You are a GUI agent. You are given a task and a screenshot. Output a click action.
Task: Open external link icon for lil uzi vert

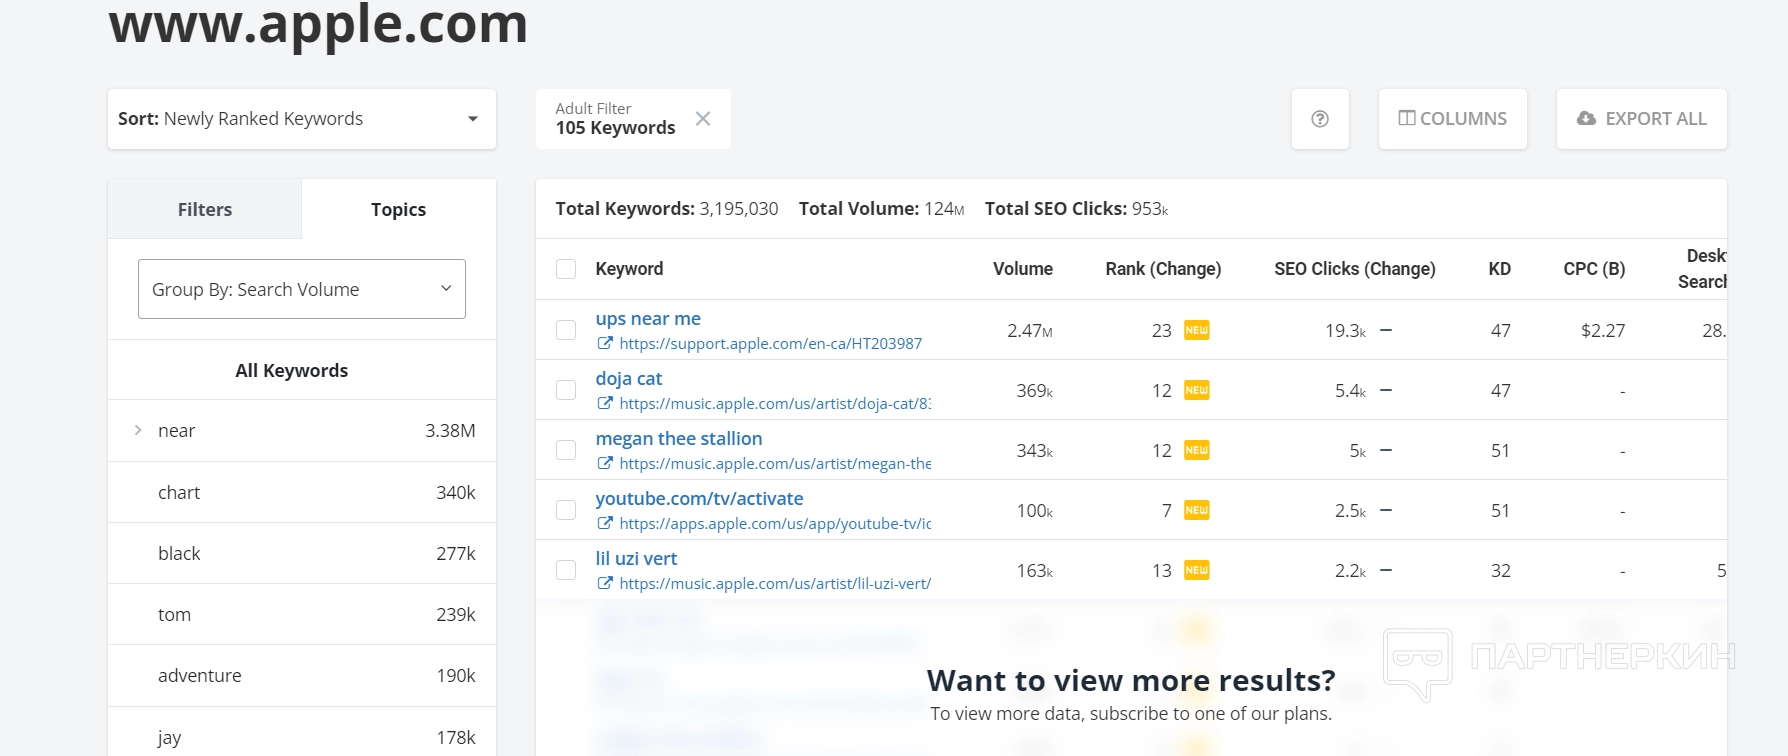(605, 584)
